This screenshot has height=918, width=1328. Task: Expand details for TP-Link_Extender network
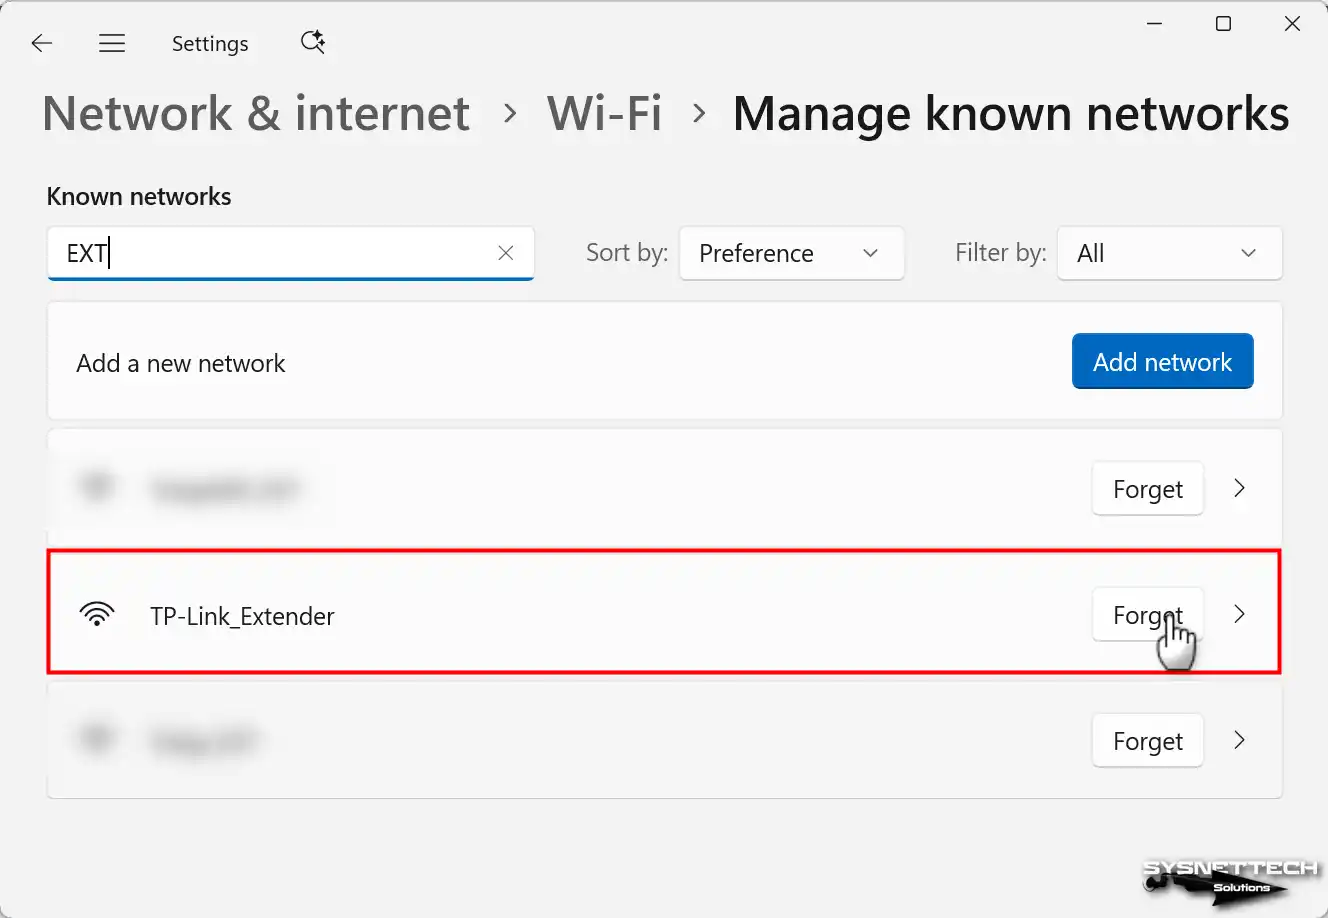pos(1239,614)
